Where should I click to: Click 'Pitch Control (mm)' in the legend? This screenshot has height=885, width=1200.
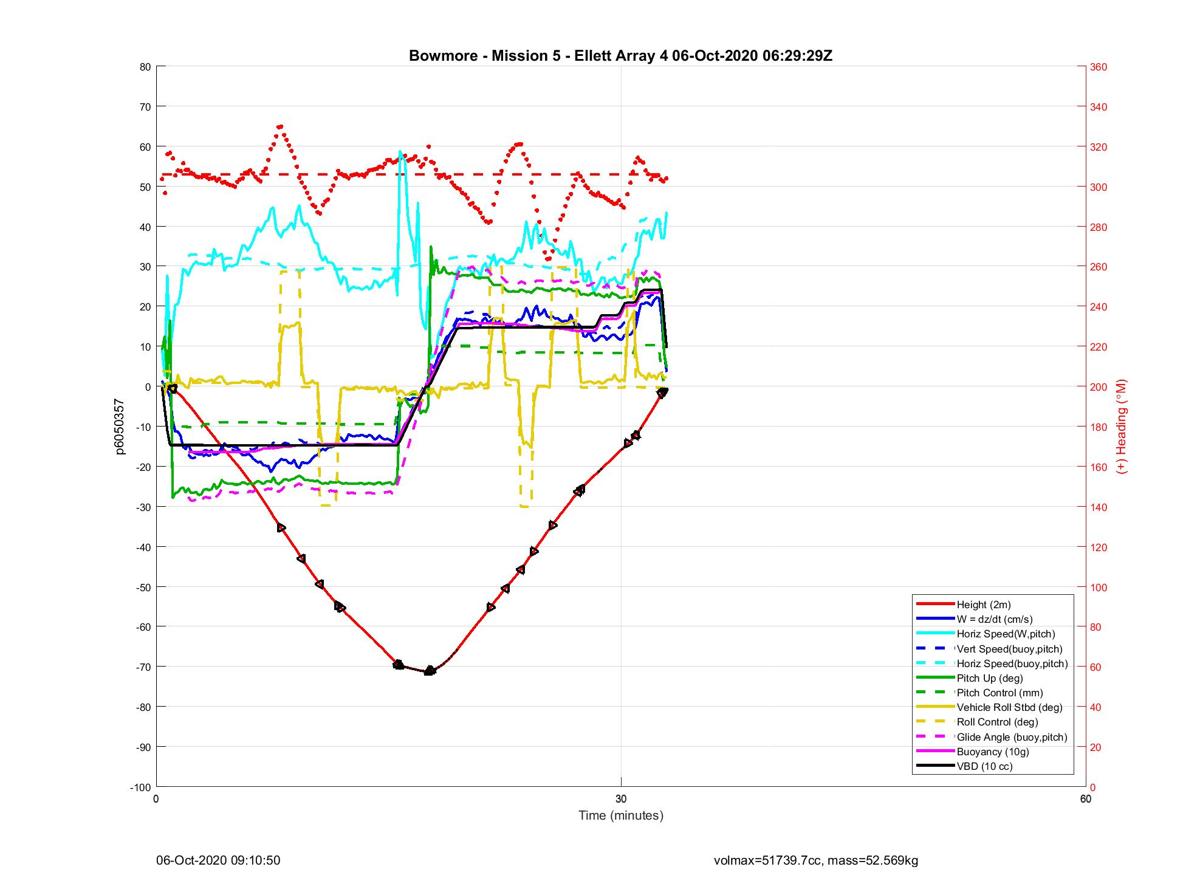point(1003,692)
